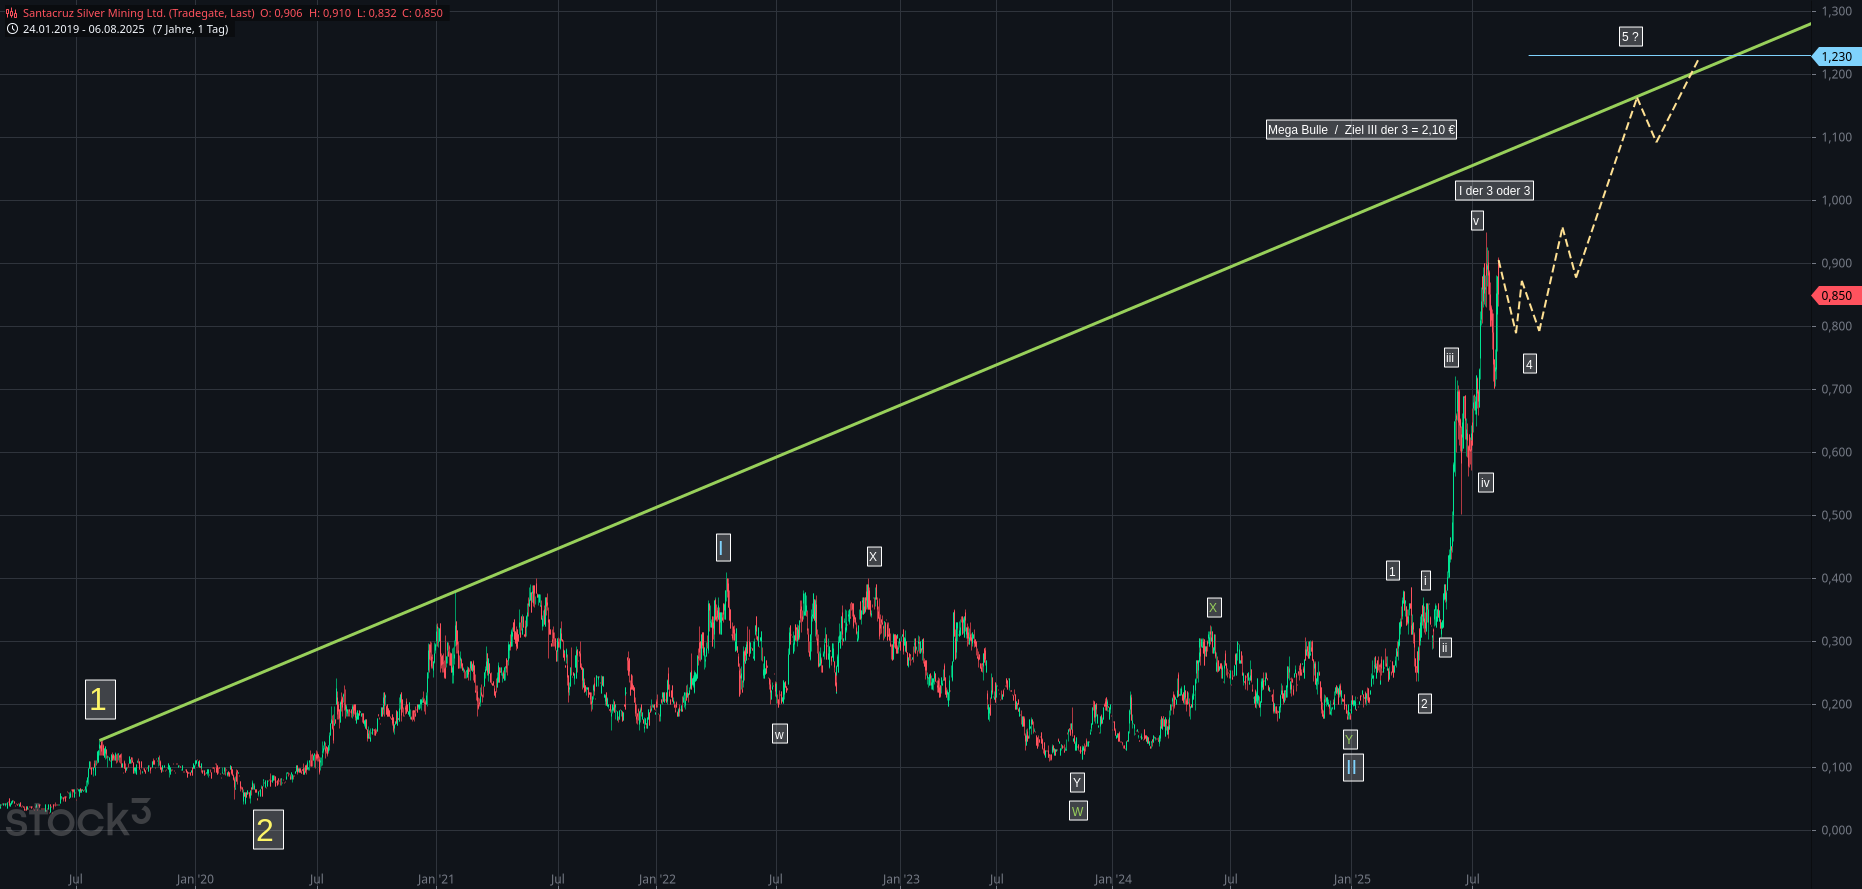Click the '(7 Jahre, 1 Tag)' period text
The height and width of the screenshot is (889, 1862).
tap(191, 29)
